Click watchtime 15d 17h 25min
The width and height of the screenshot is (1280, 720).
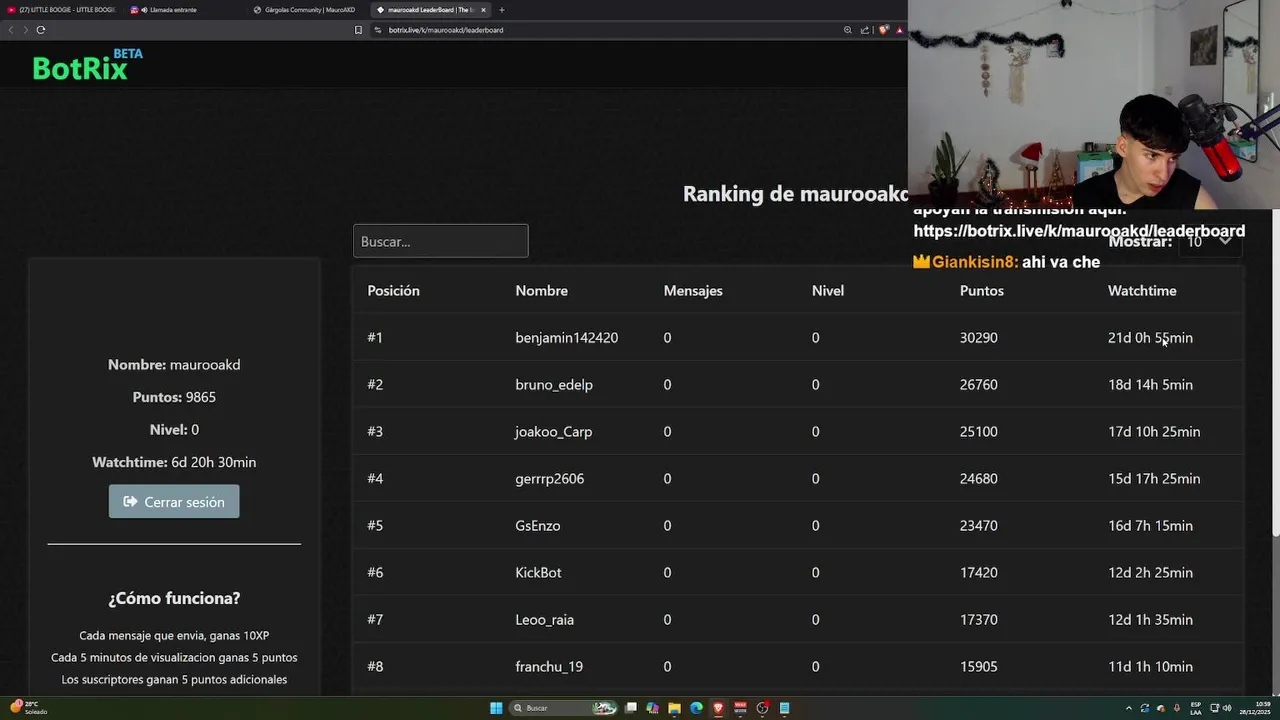[x=1153, y=479]
